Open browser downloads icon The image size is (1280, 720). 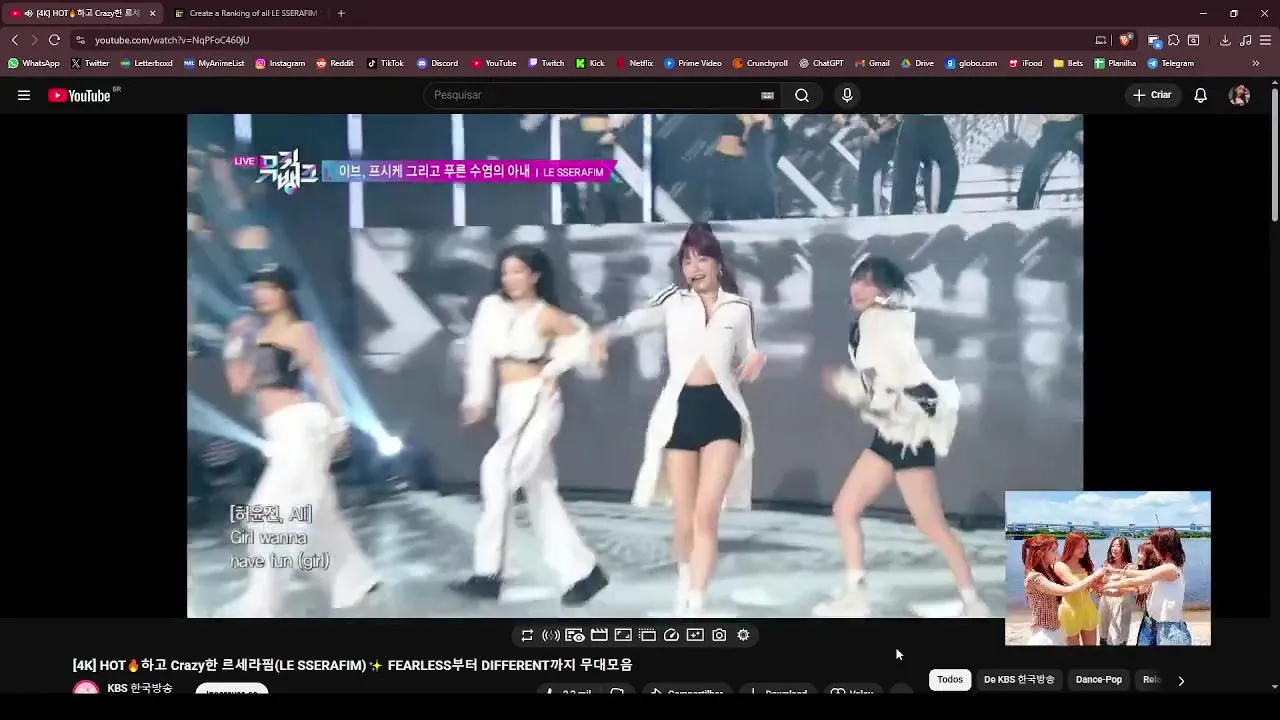tap(1225, 40)
